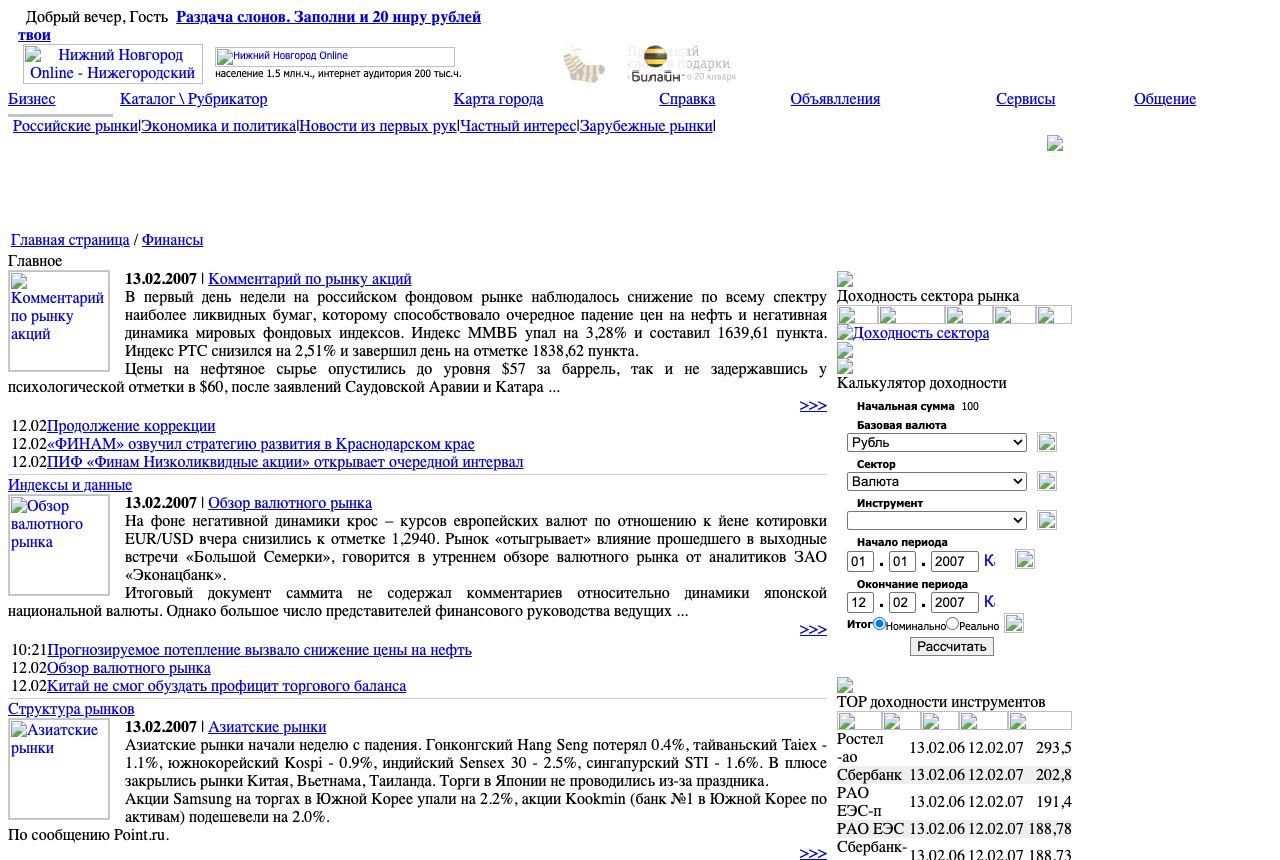Click Ростел-ао row in TOP table
Screen dimensions: 1280x860
954,748
